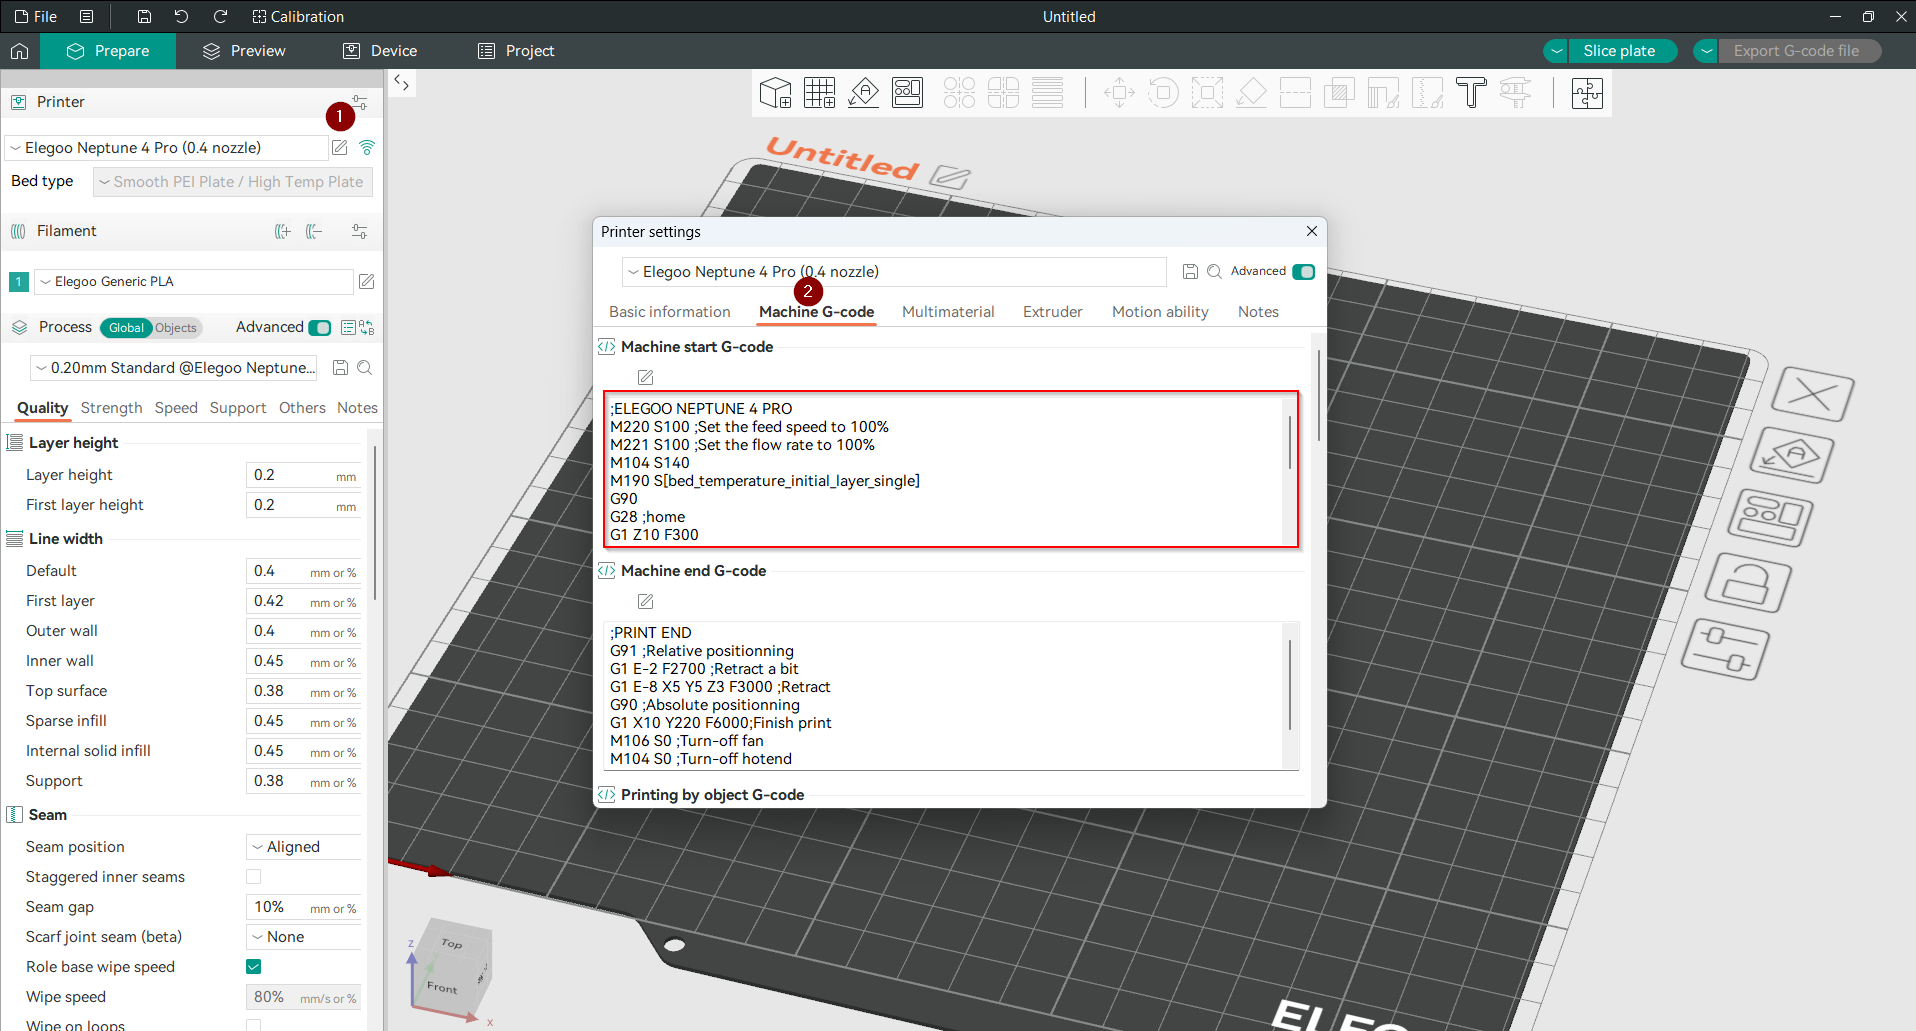Switch to the Motion ability tab

point(1160,312)
